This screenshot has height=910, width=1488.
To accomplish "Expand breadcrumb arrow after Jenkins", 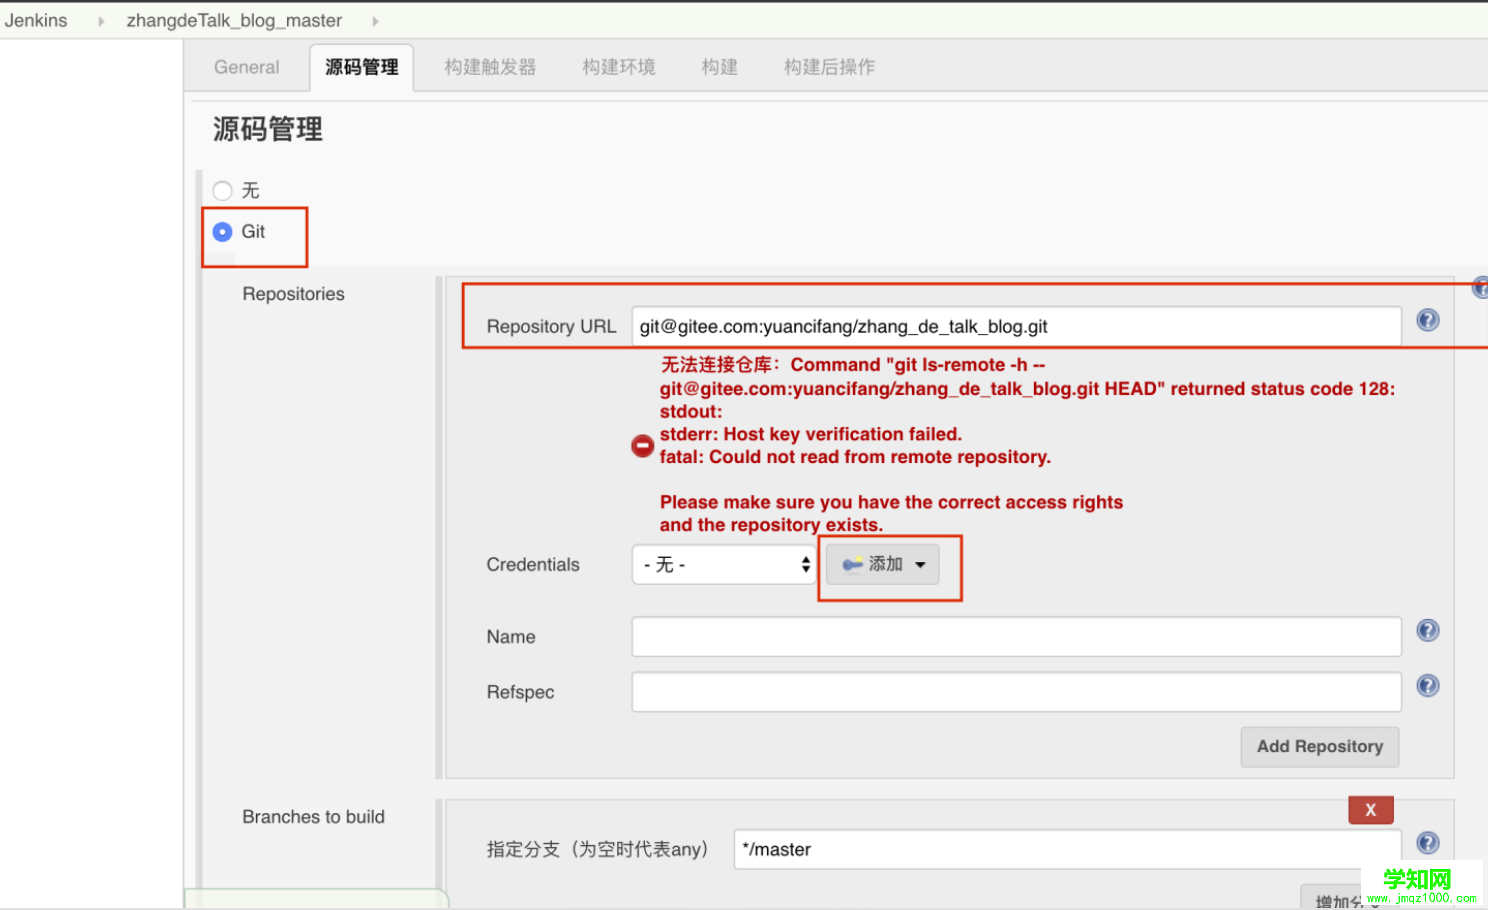I will click(101, 21).
